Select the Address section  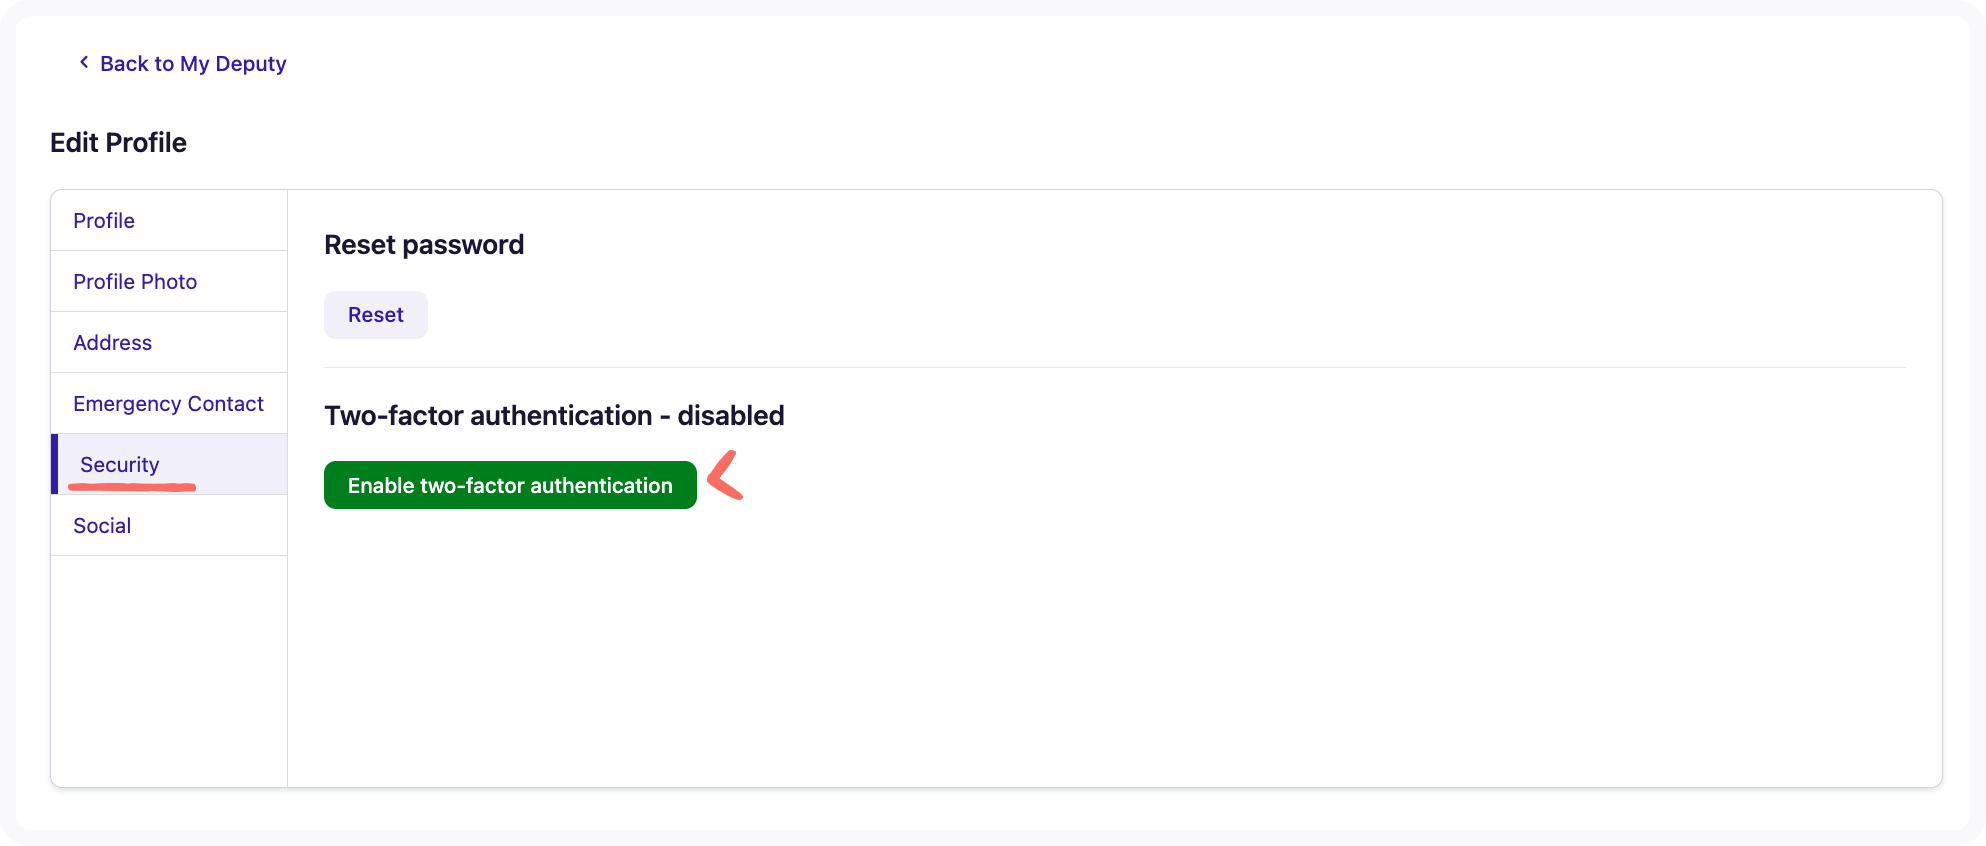(112, 342)
